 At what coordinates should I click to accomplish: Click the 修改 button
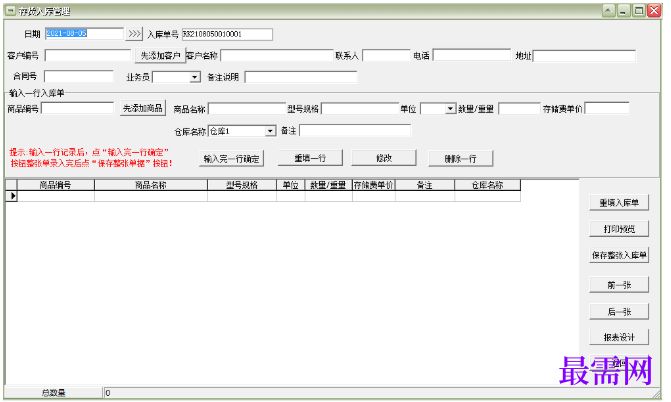pyautogui.click(x=384, y=158)
